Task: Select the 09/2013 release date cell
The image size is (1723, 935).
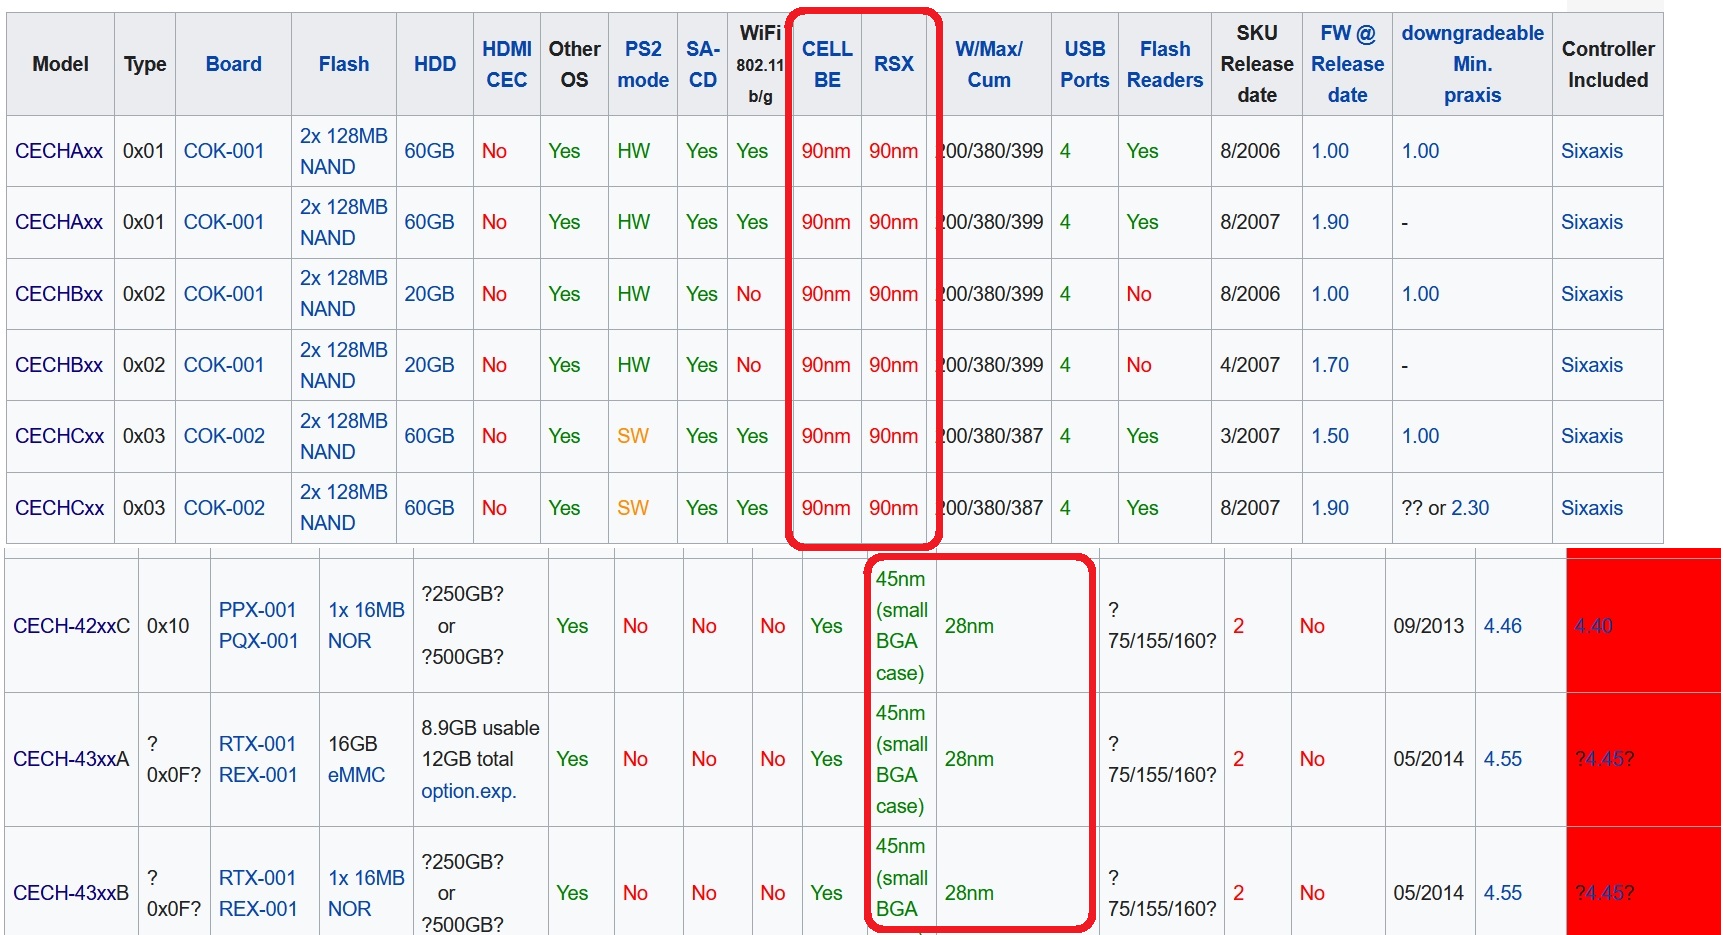Action: click(x=1428, y=626)
